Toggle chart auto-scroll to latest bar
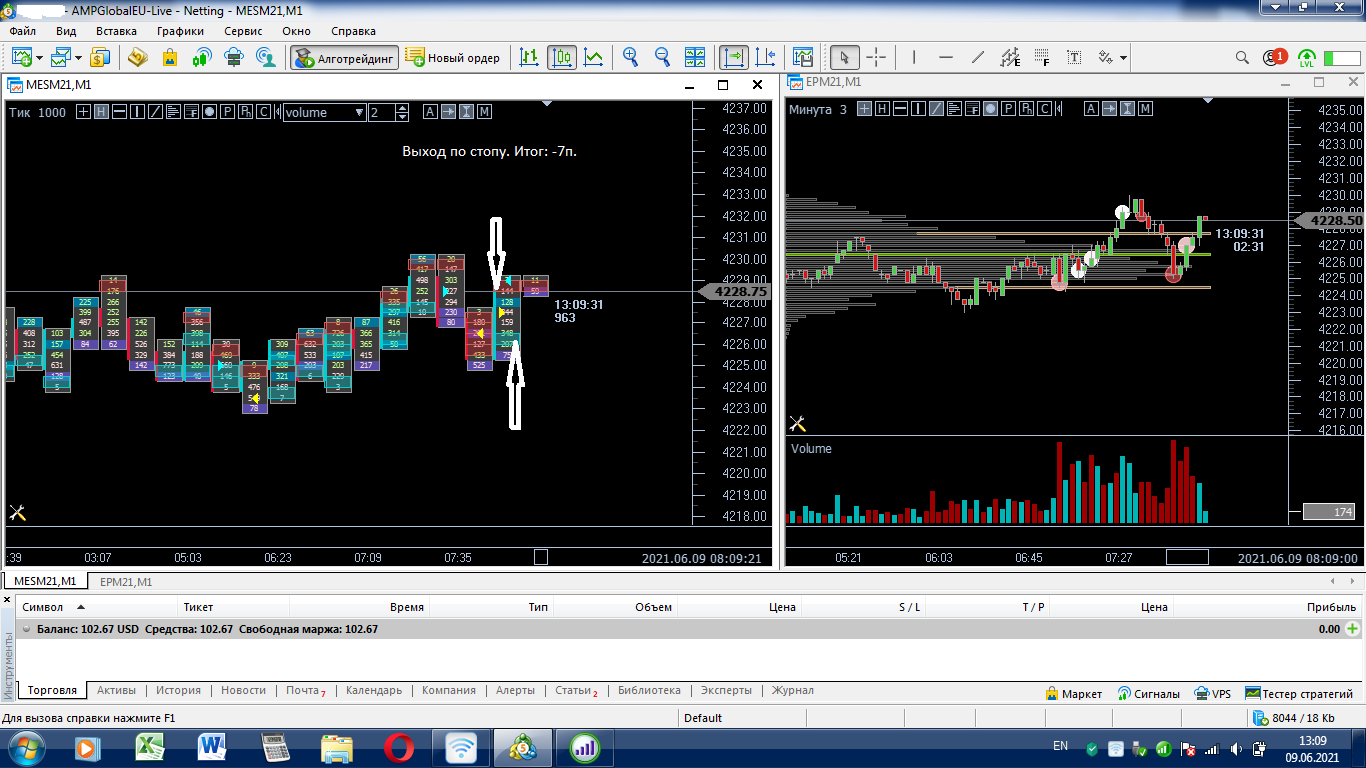Viewport: 1366px width, 768px height. point(734,57)
